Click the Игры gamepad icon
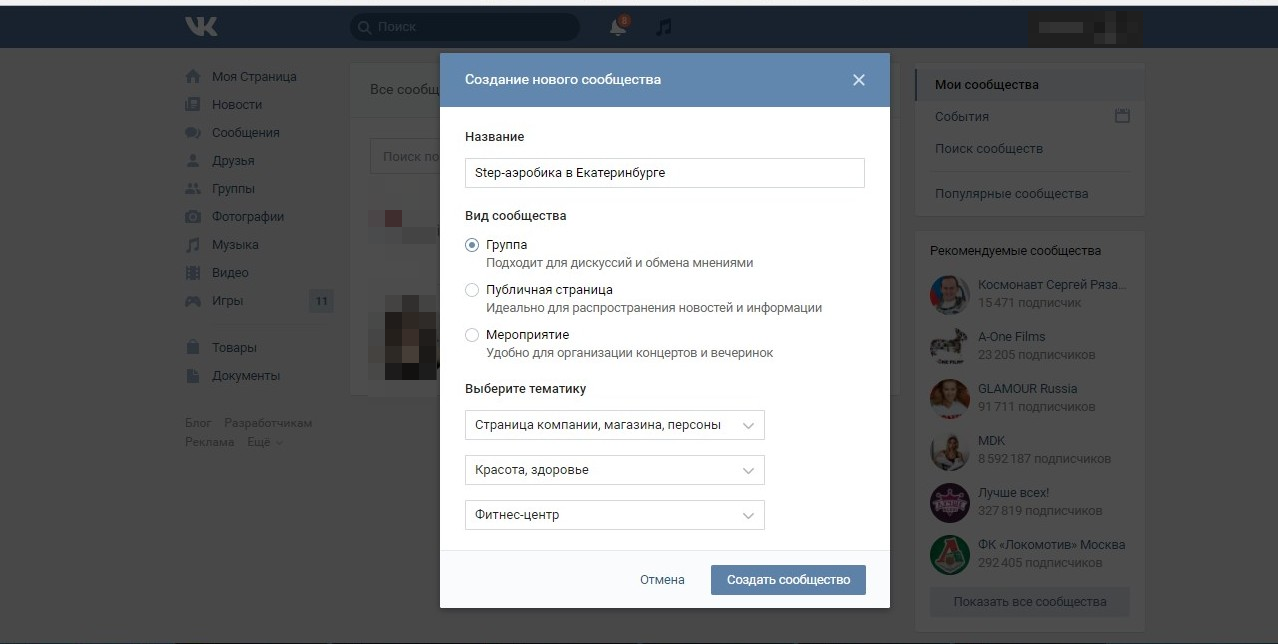Viewport: 1278px width, 644px height. (x=193, y=301)
